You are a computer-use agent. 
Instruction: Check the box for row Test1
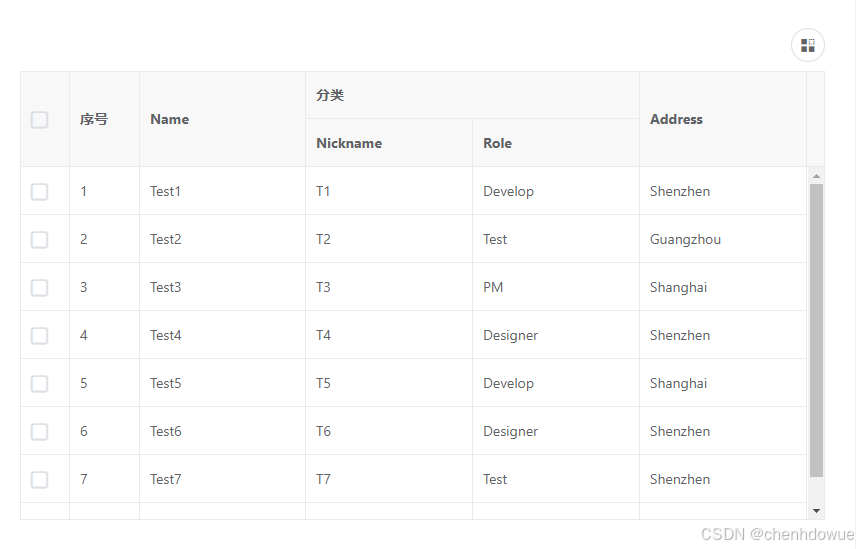click(x=39, y=192)
